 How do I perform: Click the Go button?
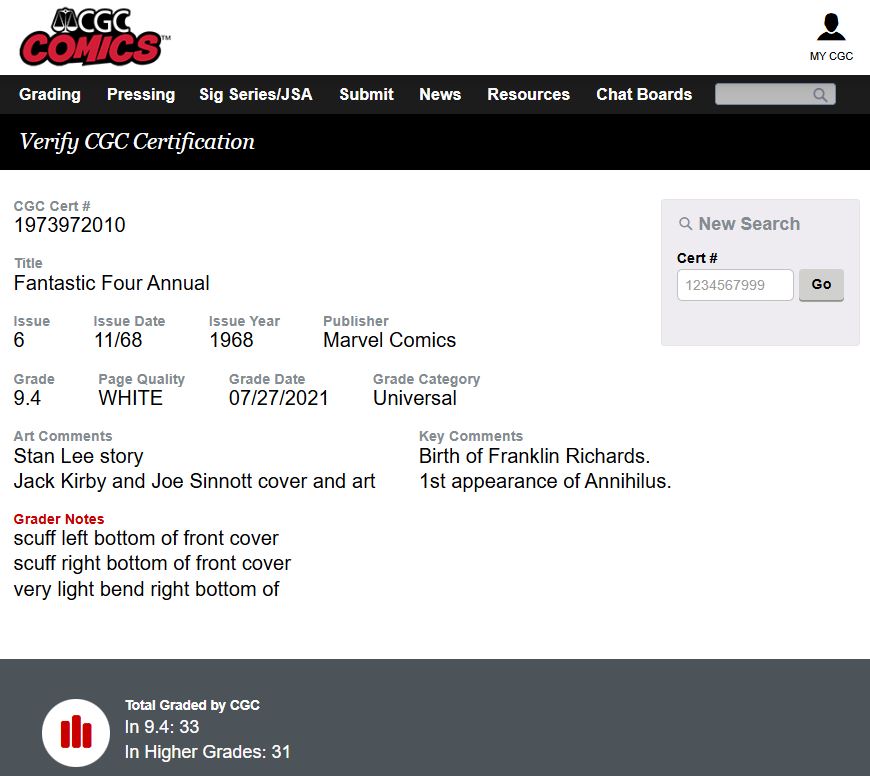pyautogui.click(x=821, y=285)
